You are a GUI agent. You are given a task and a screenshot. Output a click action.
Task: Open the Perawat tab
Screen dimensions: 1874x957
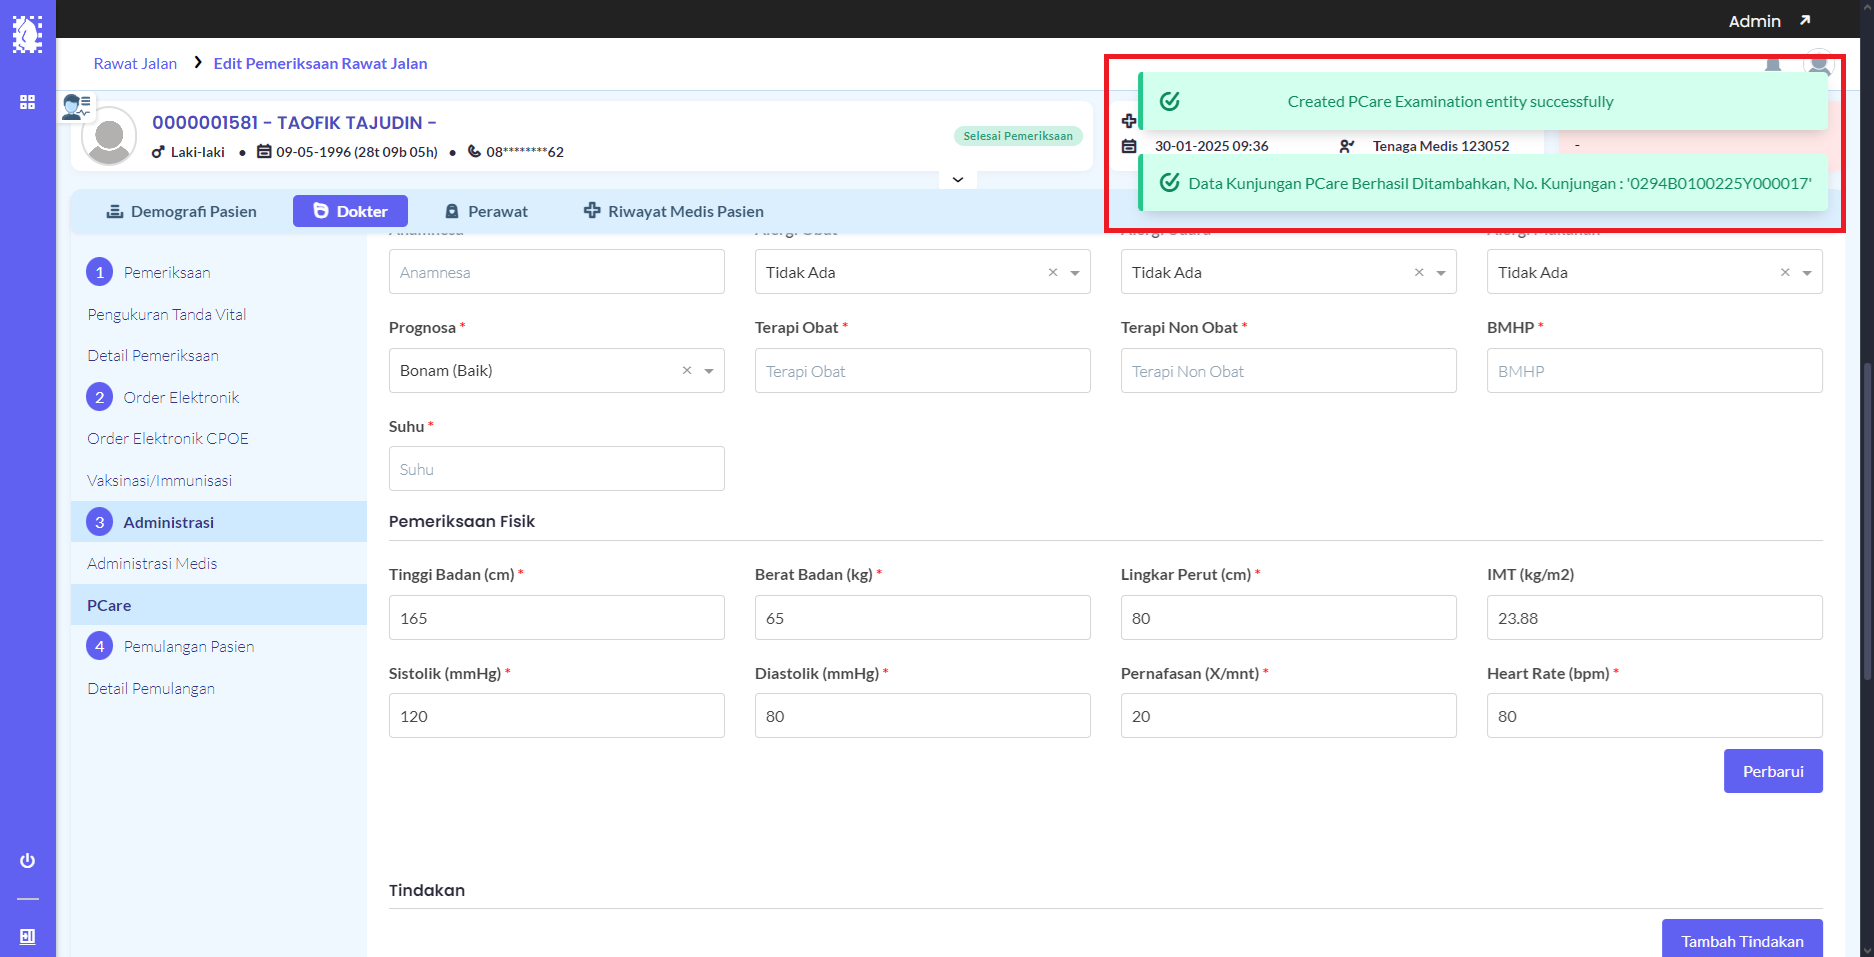tap(485, 211)
